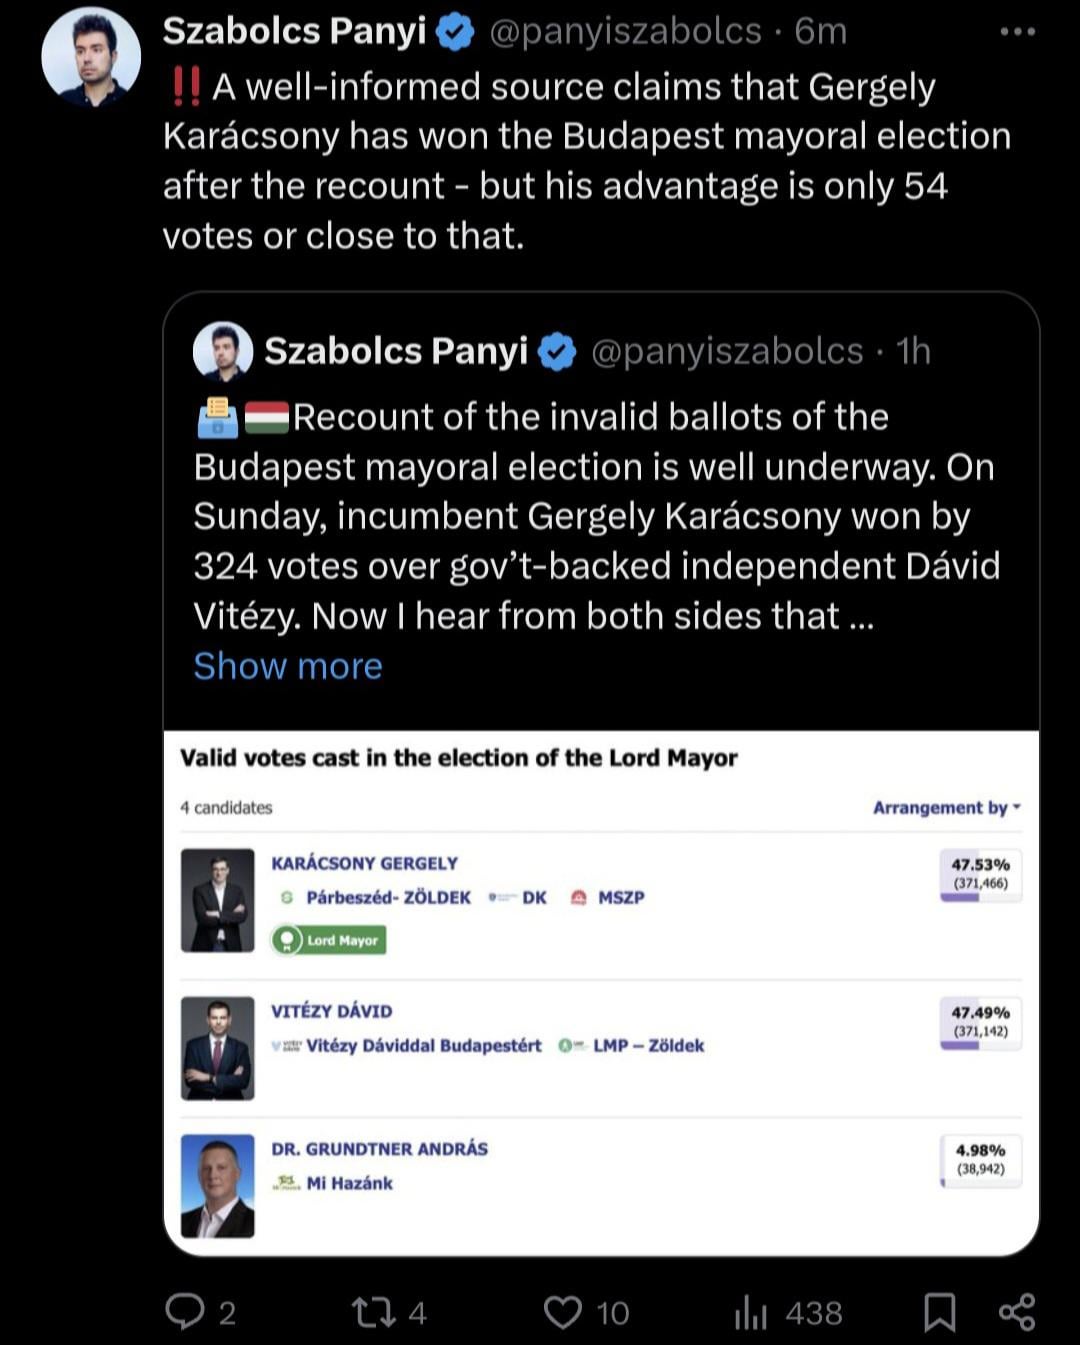Screen dimensions: 1080x1345
Task: Click the small avatar in the quoted tweet
Action: pos(223,351)
